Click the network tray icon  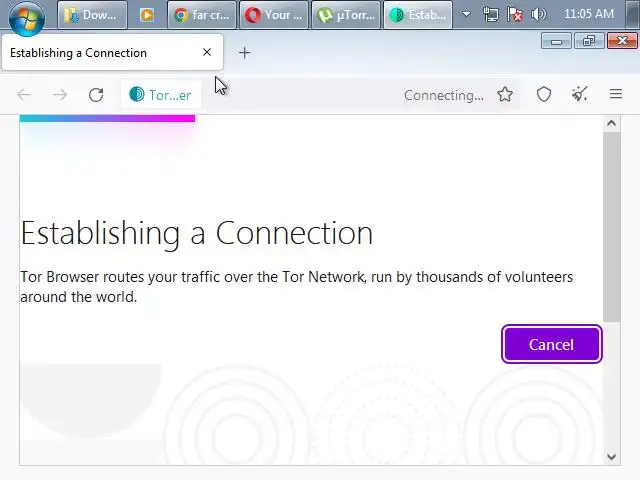pos(490,15)
